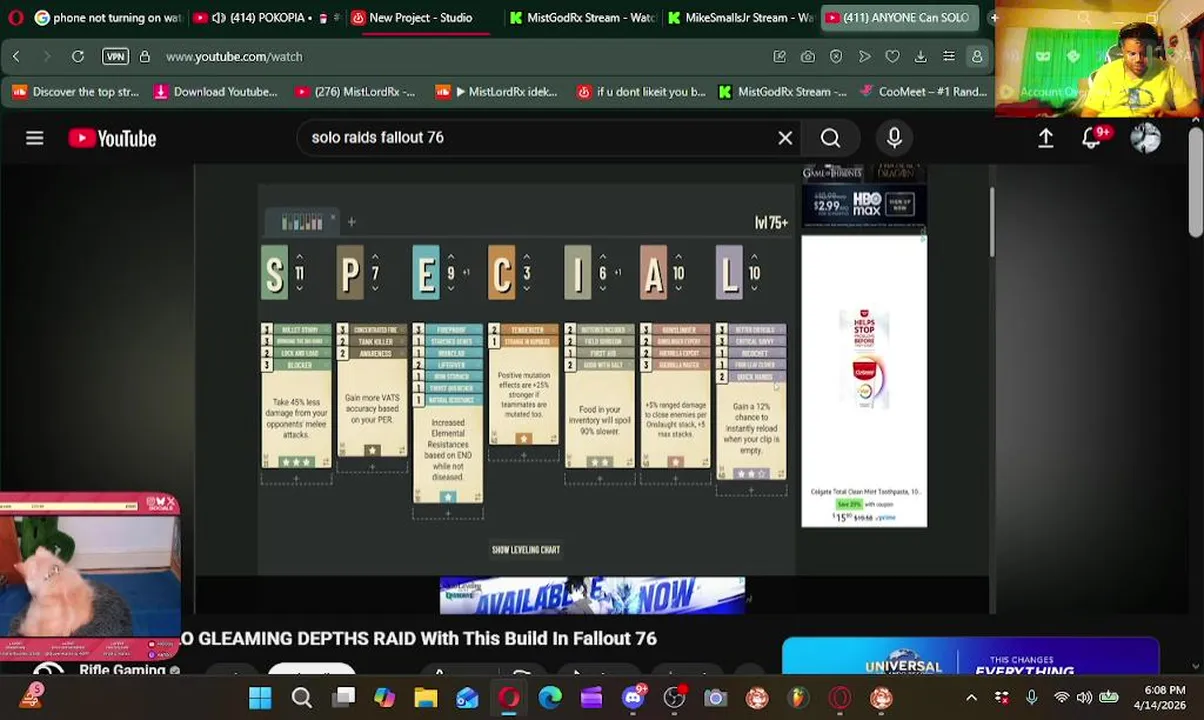Viewport: 1204px width, 720px height.
Task: Add page to bookmarks with heart icon
Action: tap(892, 57)
